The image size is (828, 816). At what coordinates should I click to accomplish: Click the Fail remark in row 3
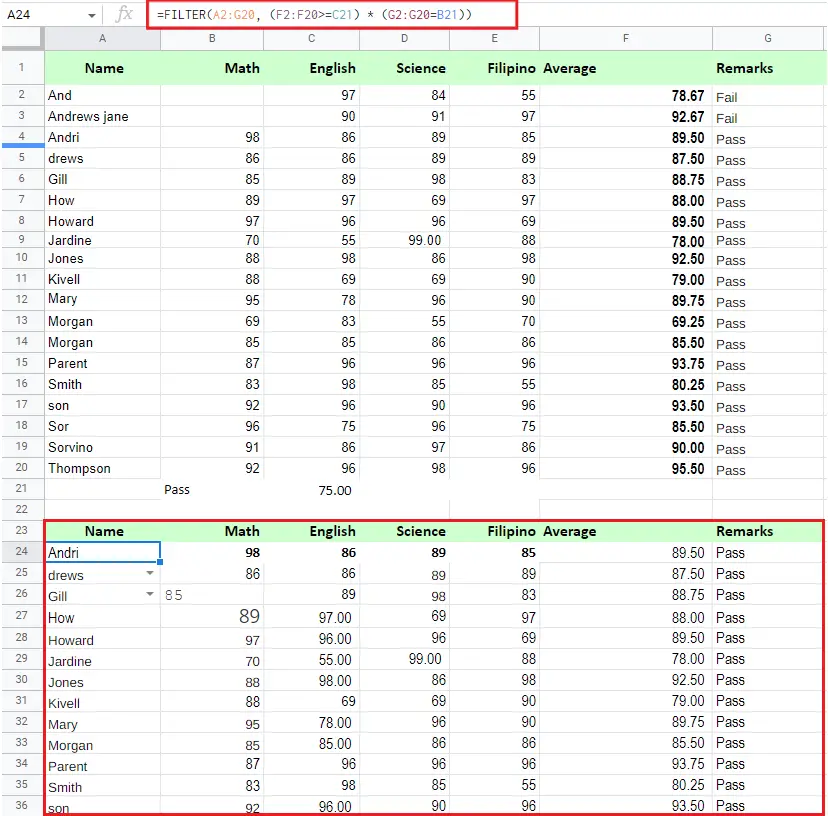(x=768, y=118)
